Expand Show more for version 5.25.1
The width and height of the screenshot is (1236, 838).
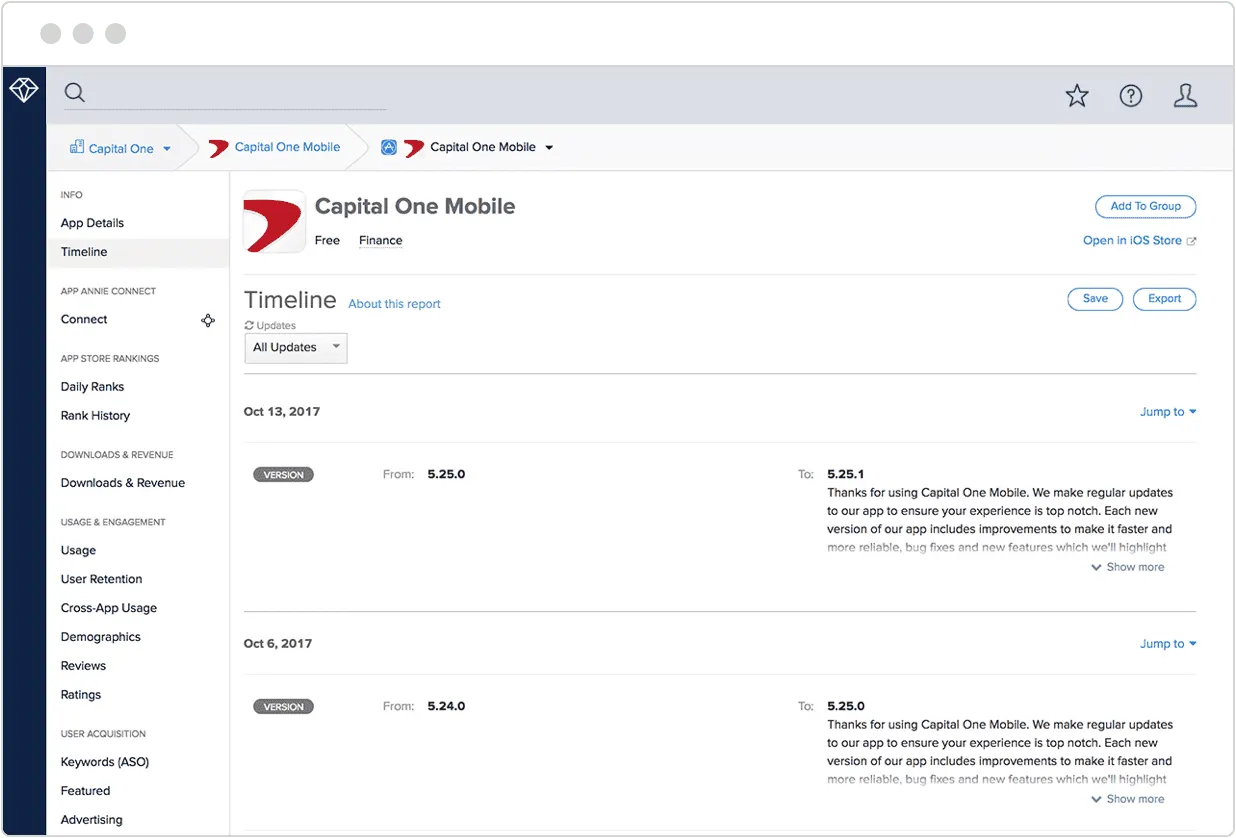1128,567
